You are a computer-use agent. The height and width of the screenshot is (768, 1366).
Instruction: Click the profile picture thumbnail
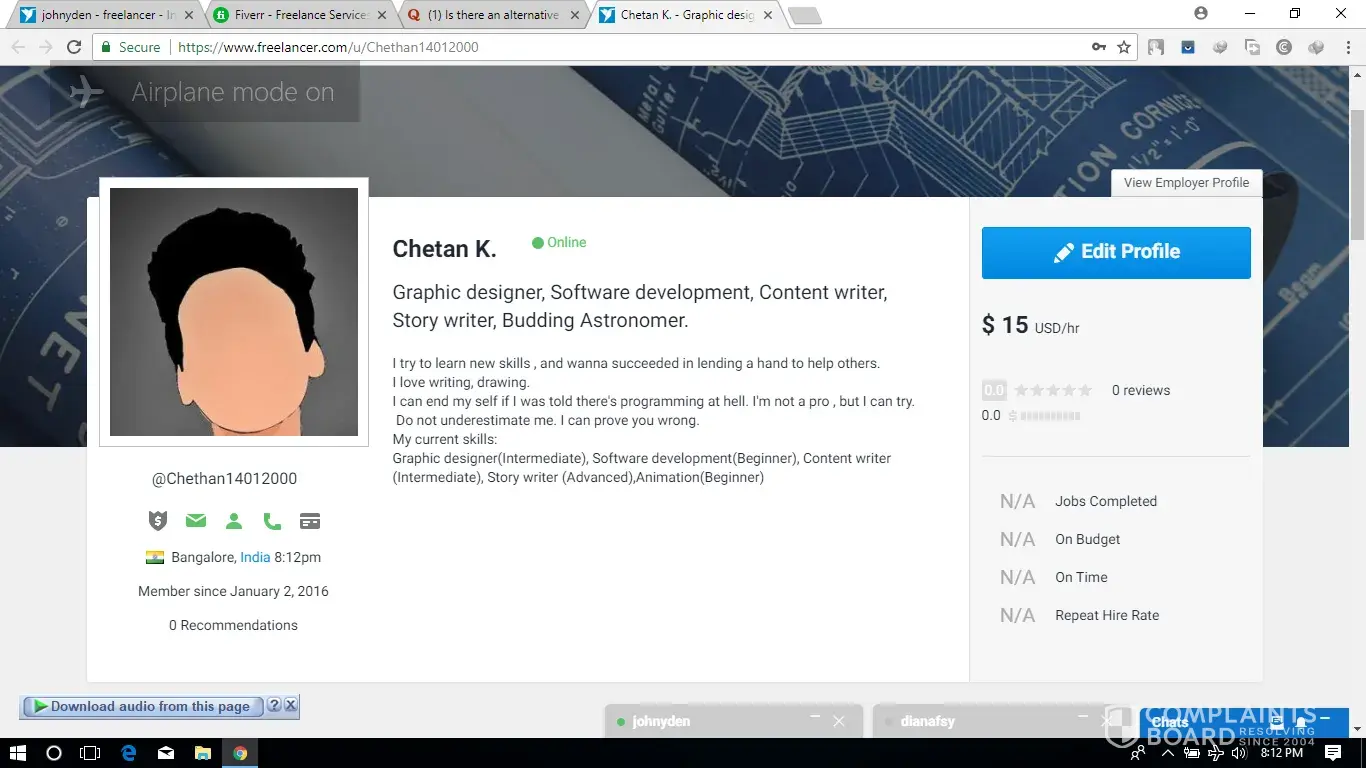pos(234,312)
